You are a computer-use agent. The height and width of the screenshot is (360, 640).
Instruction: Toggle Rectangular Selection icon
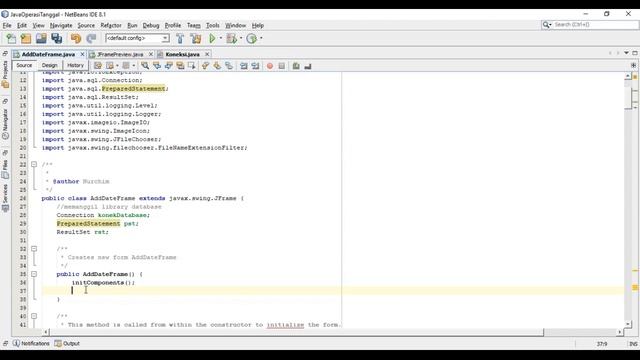click(x=191, y=65)
